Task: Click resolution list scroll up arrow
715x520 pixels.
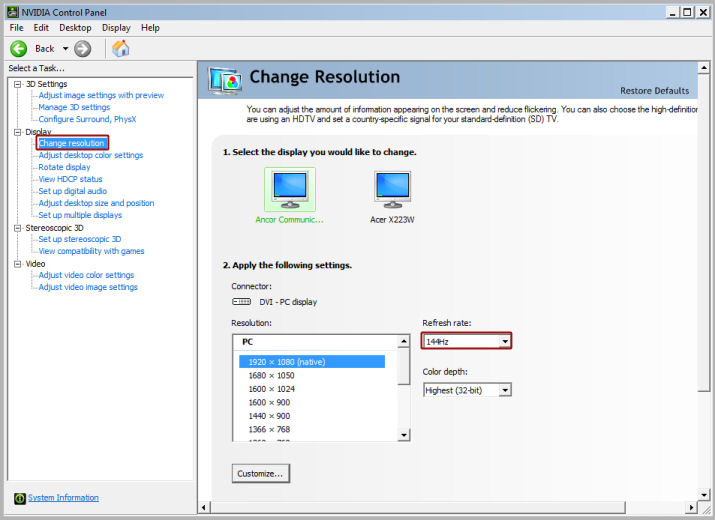Action: [404, 341]
